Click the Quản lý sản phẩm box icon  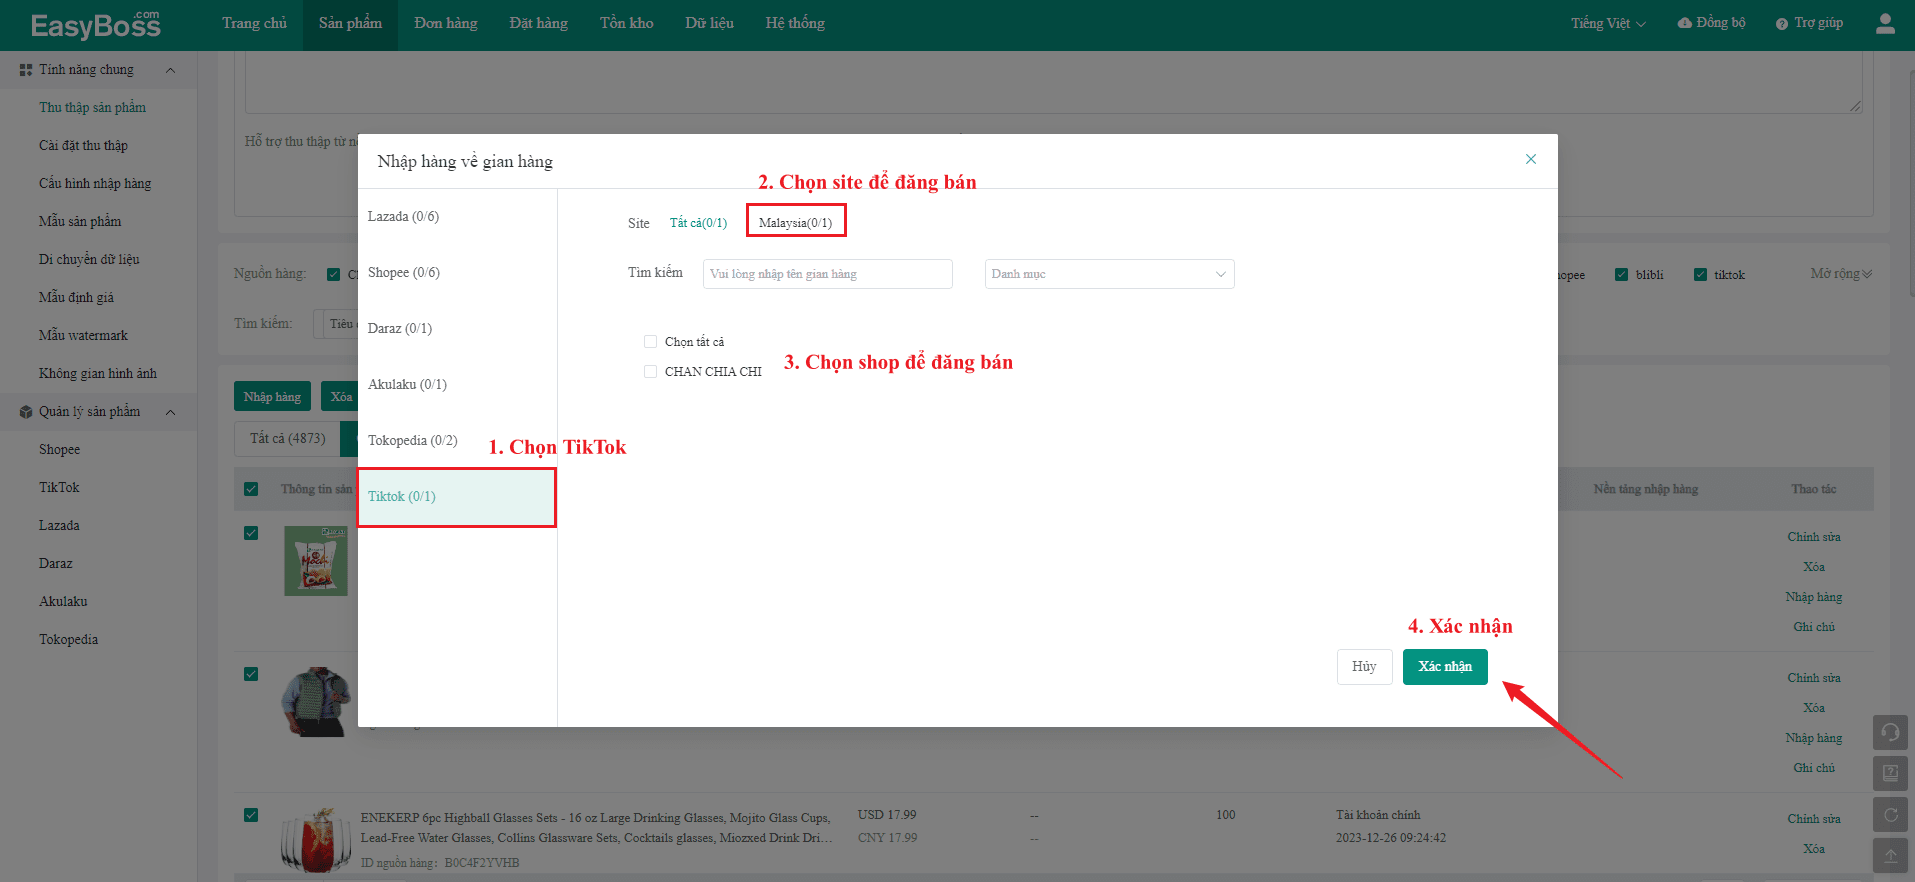[x=26, y=412]
